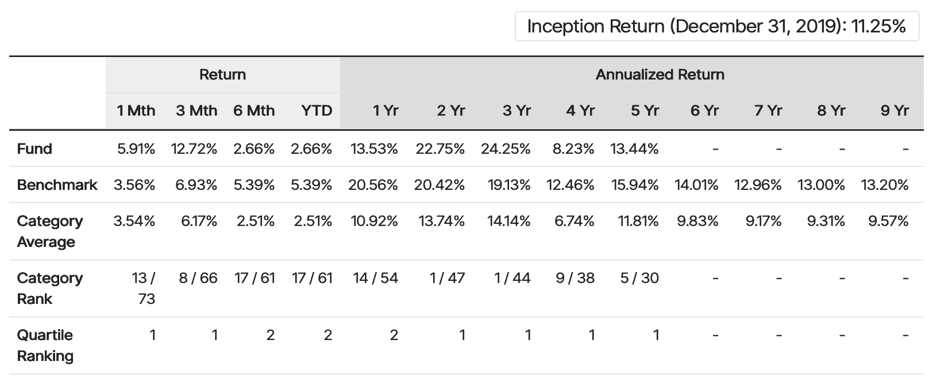This screenshot has height=384, width=933.
Task: Click the Annualized Return group header
Action: [x=660, y=75]
